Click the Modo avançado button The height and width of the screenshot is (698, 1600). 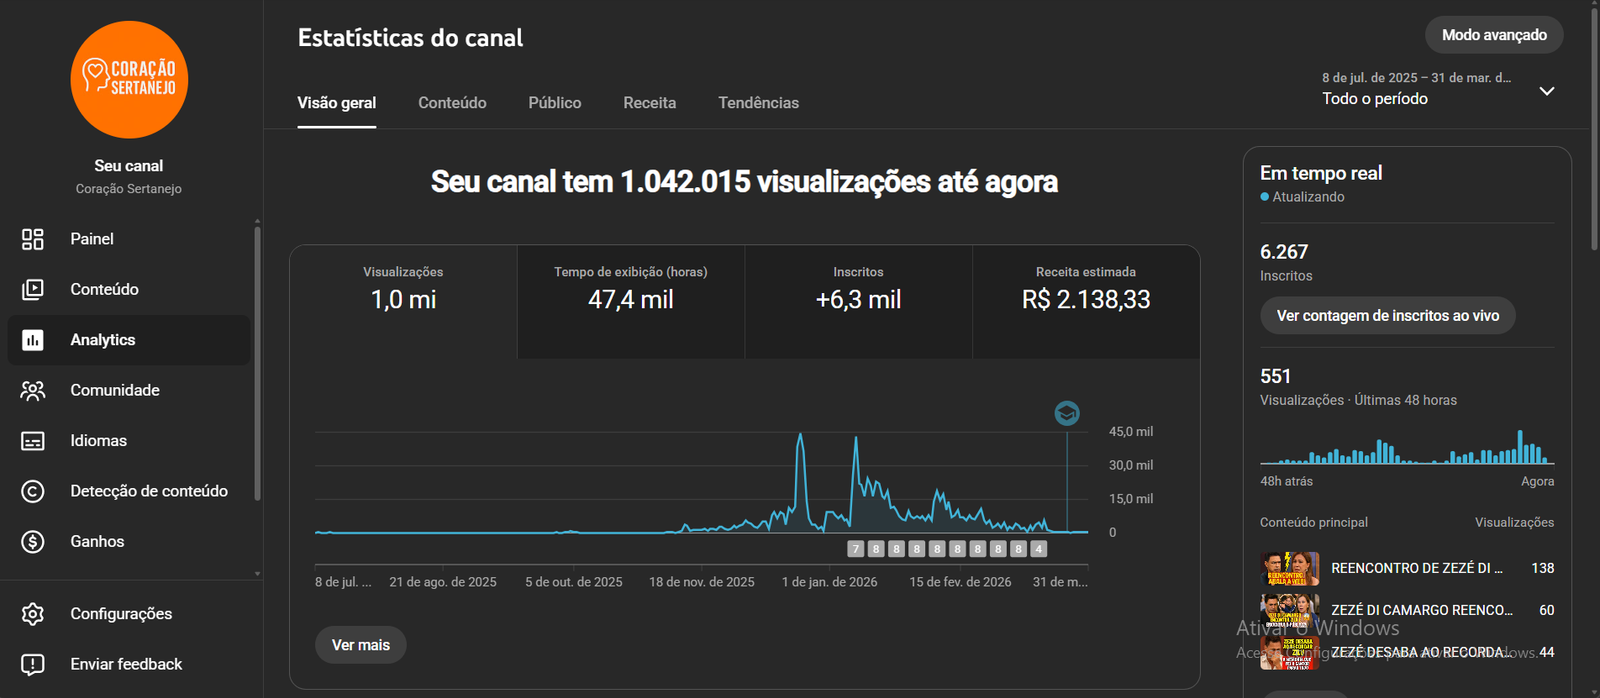point(1494,35)
